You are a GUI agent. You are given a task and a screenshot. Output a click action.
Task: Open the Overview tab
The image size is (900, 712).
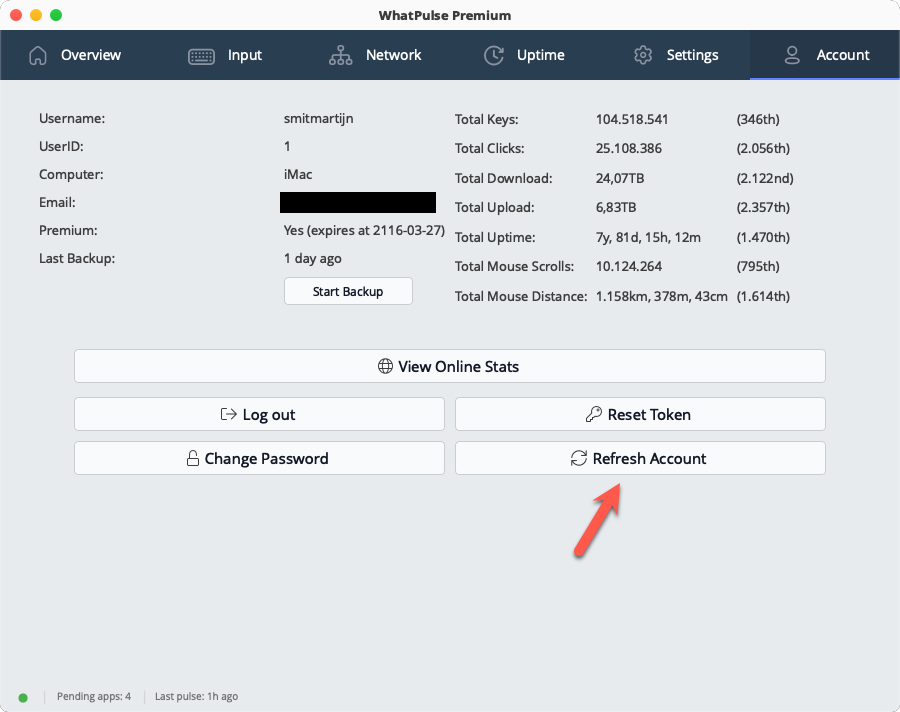75,55
